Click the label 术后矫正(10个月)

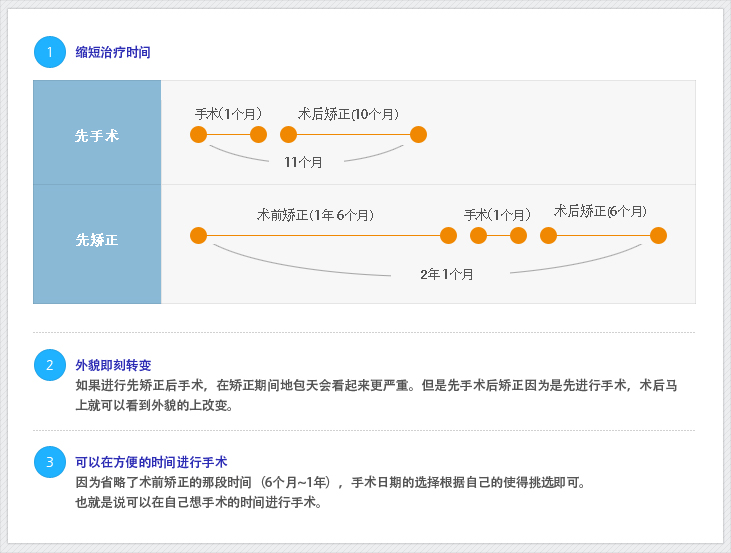tap(348, 114)
